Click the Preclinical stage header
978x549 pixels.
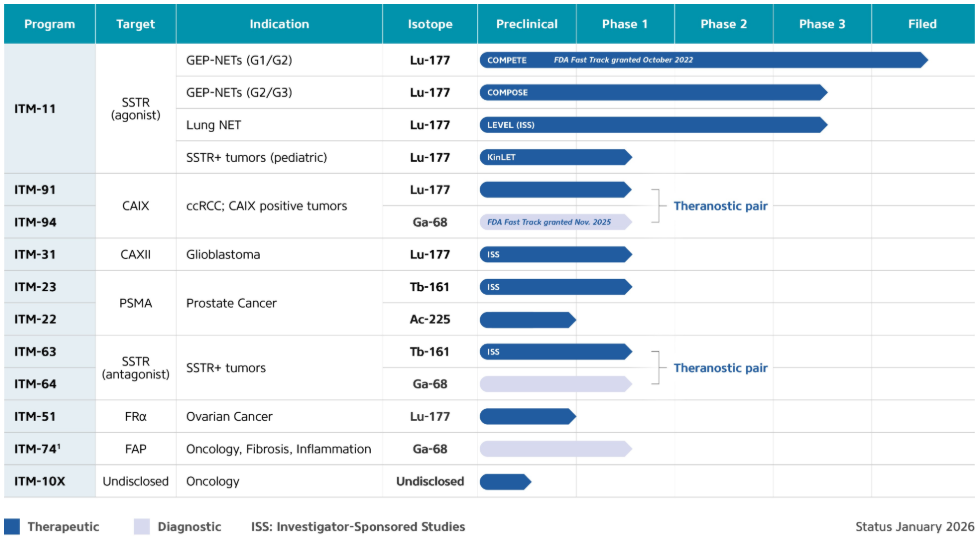(526, 24)
